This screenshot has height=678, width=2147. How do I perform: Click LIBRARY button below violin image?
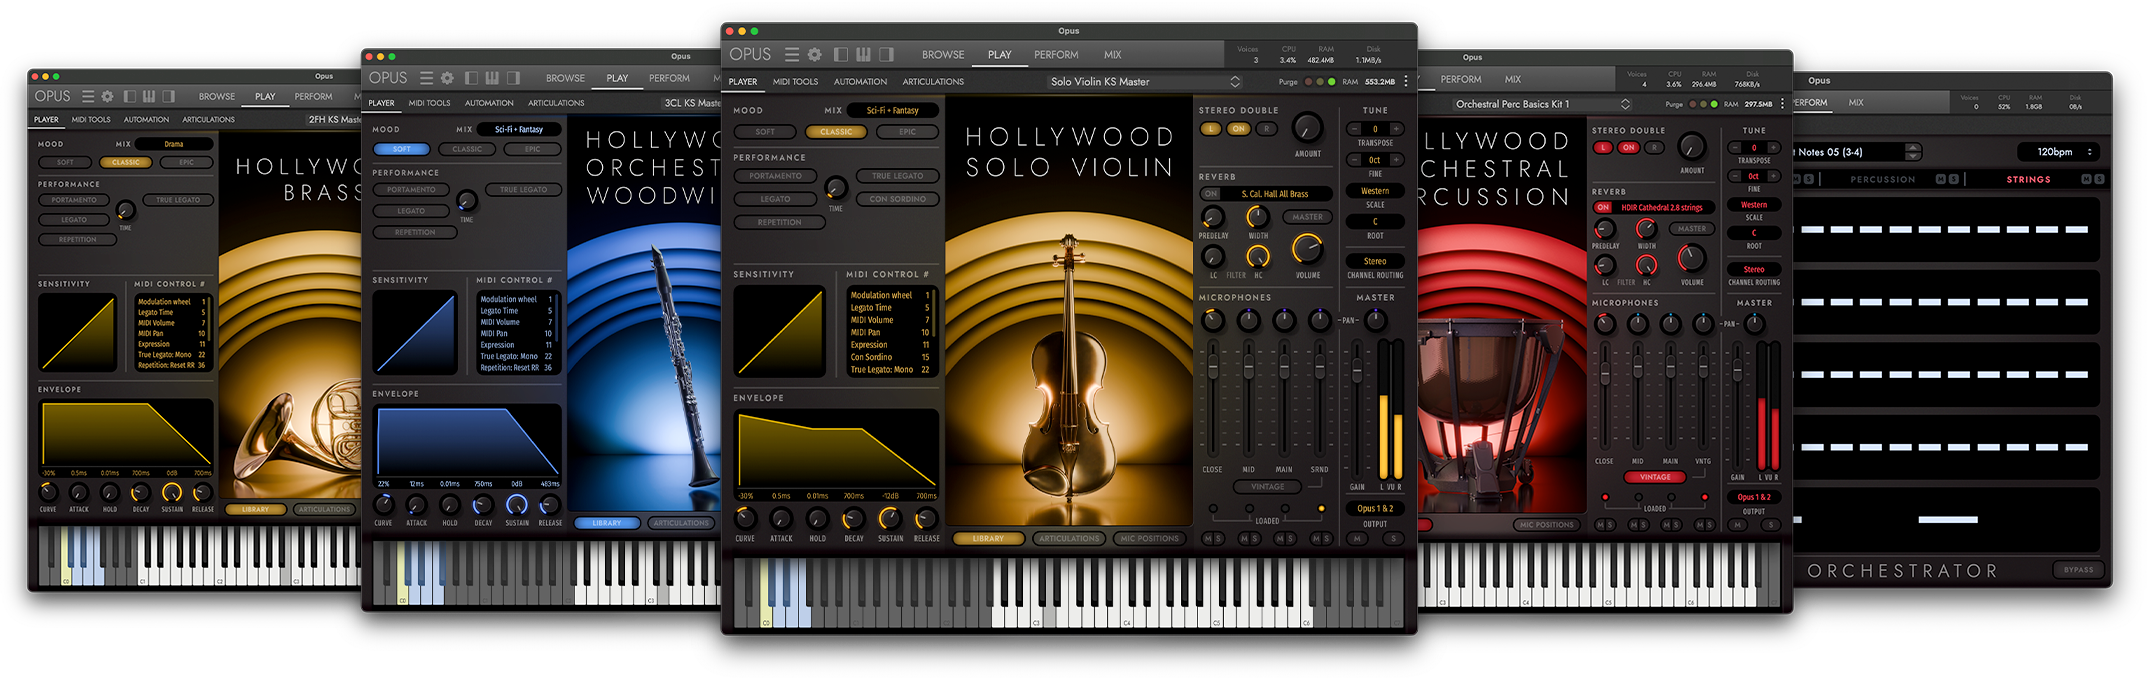tap(988, 538)
